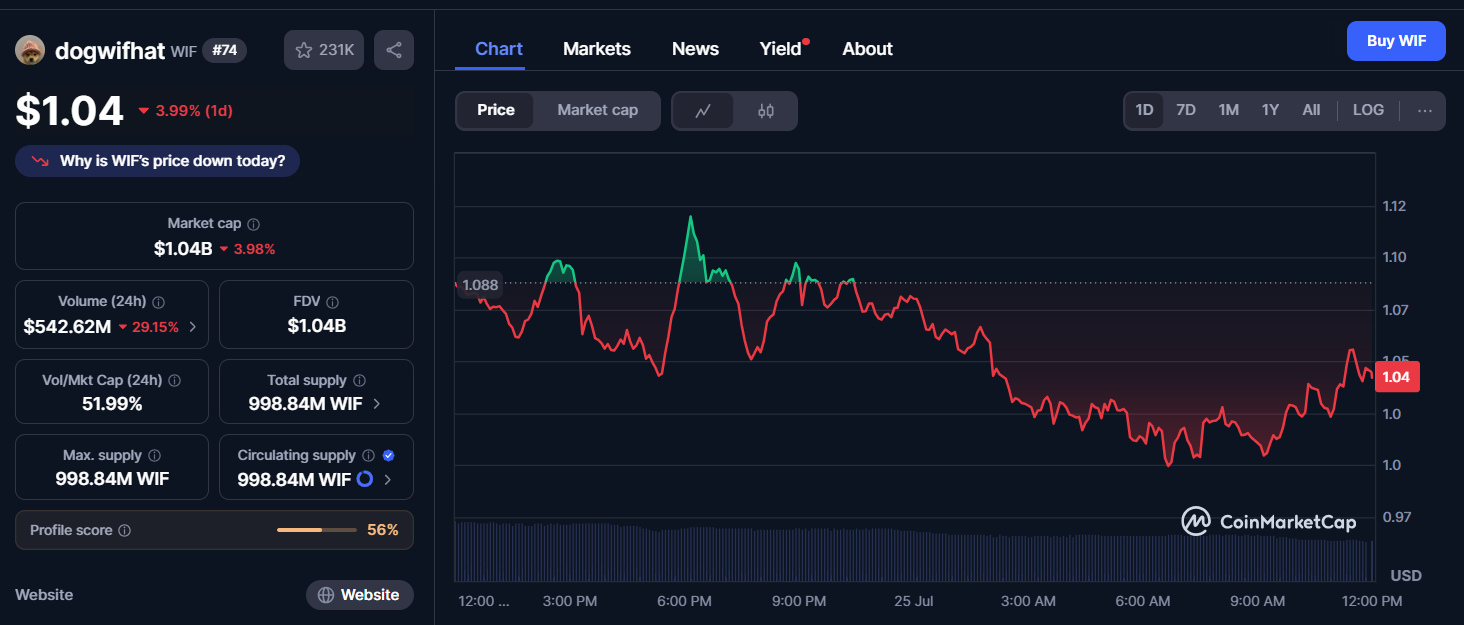
Task: Click the dogwifhat coin logo
Action: pyautogui.click(x=30, y=50)
